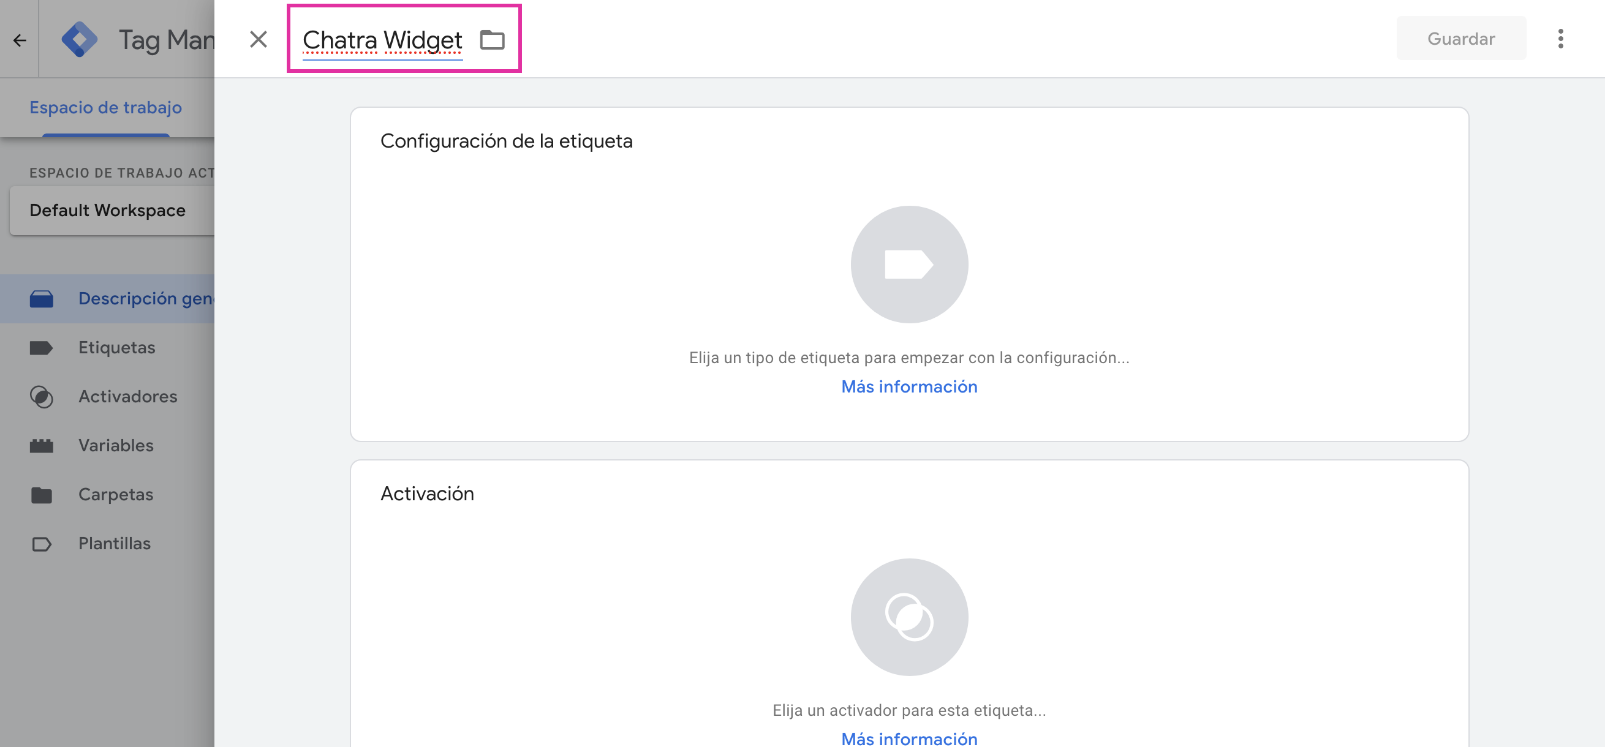Open the Default Workspace selector
The image size is (1605, 747).
pyautogui.click(x=112, y=211)
